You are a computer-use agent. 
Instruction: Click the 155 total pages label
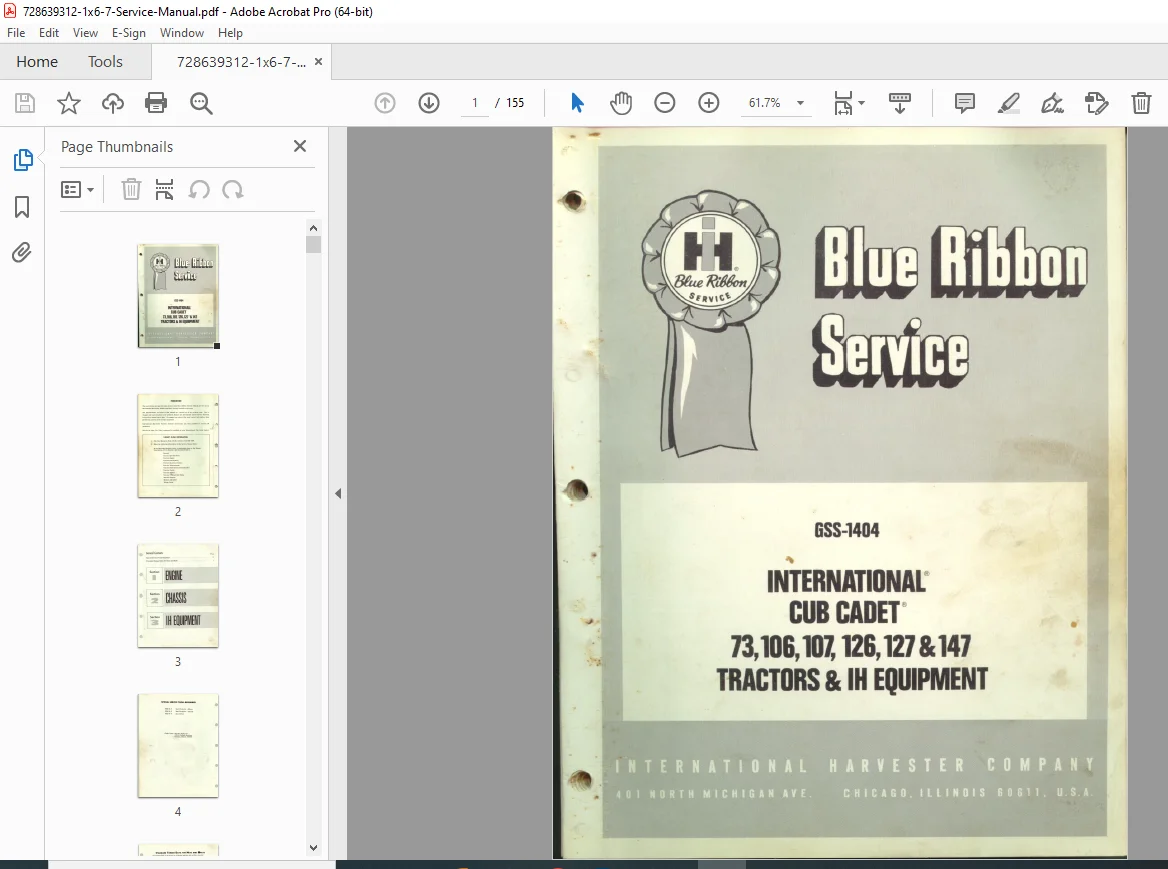coord(515,103)
